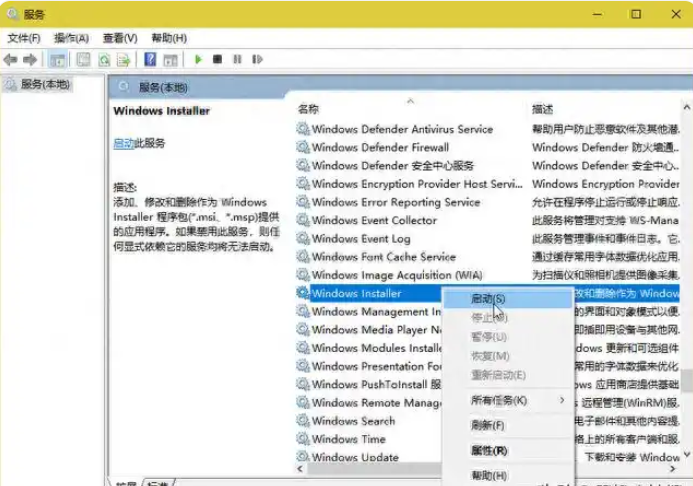
Task: Click vertical scrollbar down arrow
Action: (x=686, y=454)
